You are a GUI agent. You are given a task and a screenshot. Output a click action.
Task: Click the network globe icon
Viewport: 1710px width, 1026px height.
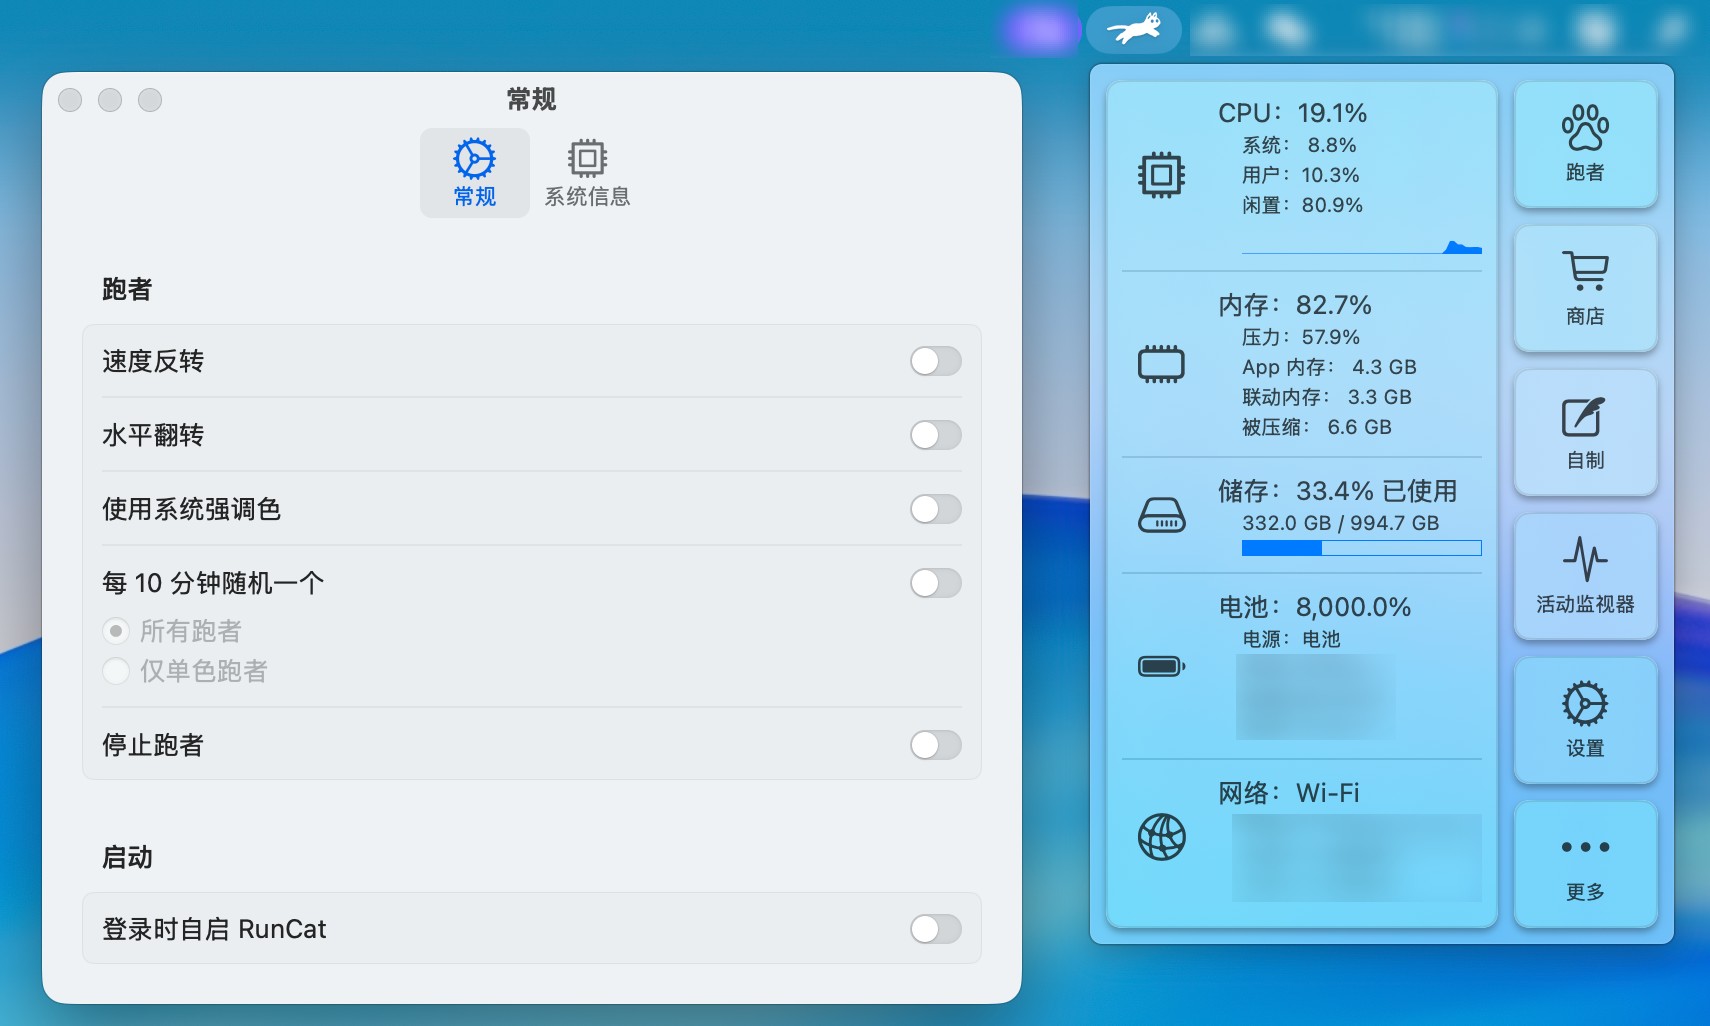(1161, 837)
